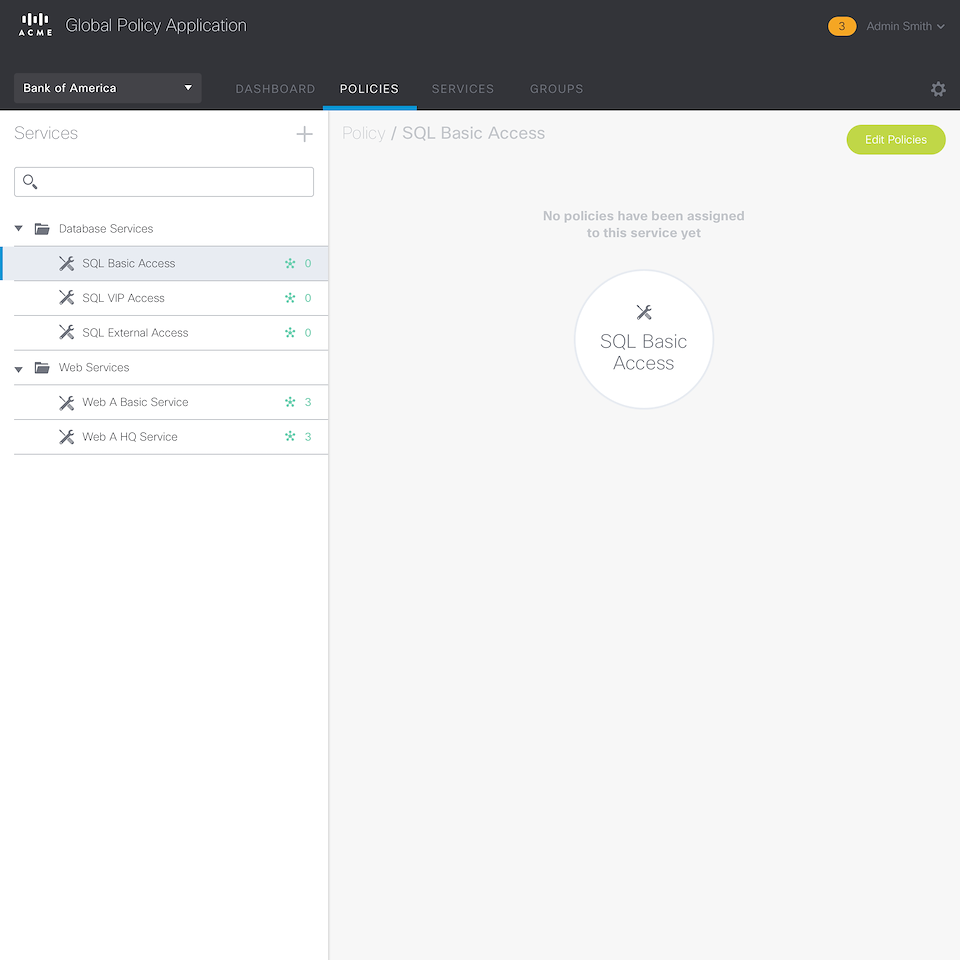Switch to the Dashboard tab

click(x=275, y=89)
